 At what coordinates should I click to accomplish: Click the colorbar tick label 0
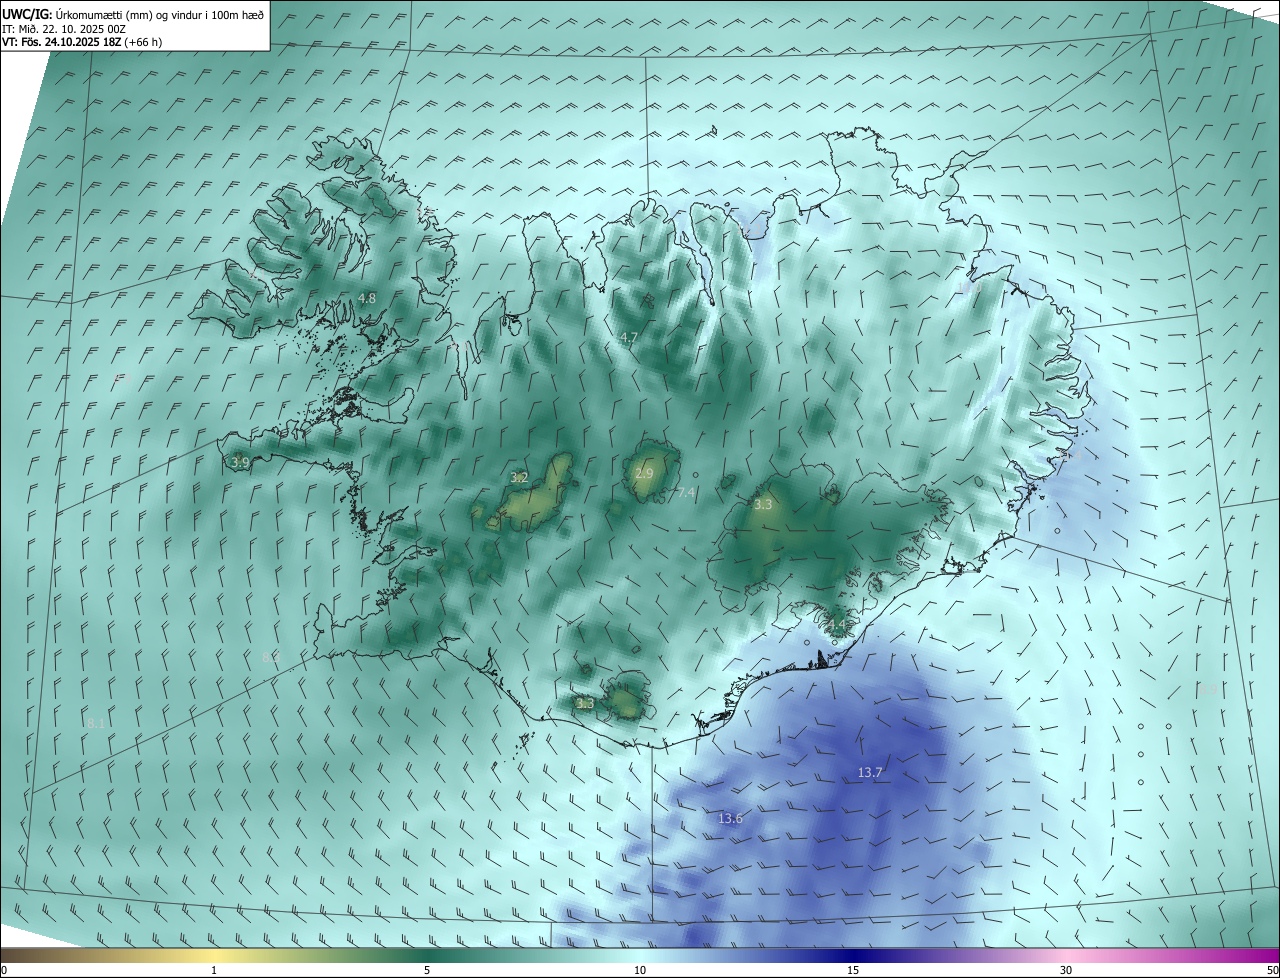click(4, 970)
